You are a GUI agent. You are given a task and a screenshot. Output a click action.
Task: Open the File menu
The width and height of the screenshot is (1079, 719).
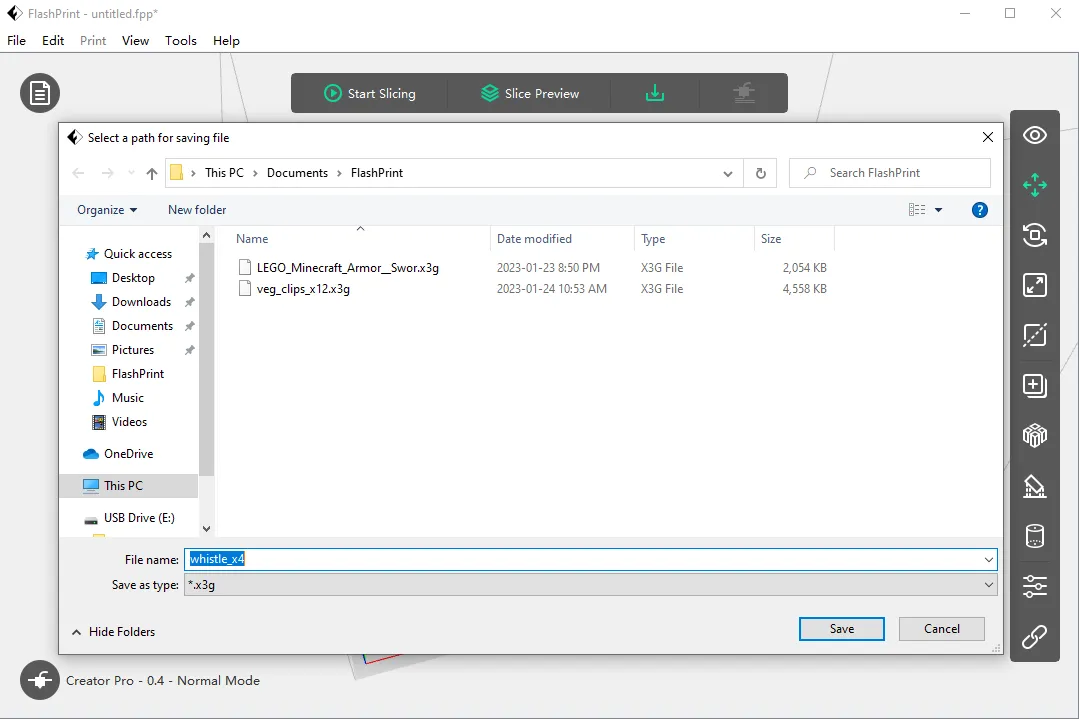click(17, 41)
